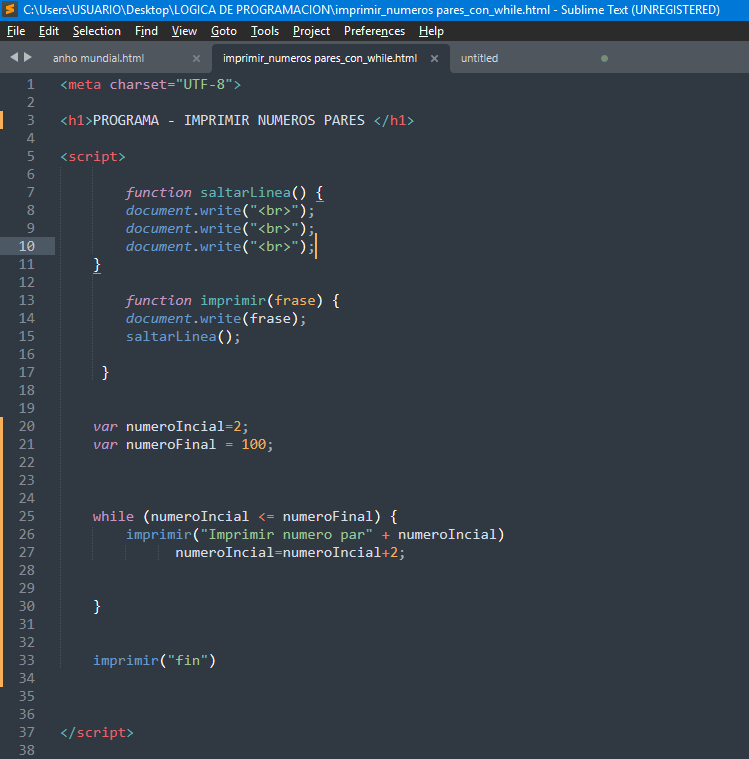This screenshot has width=749, height=759.
Task: Open the Preferences menu
Action: (x=374, y=31)
